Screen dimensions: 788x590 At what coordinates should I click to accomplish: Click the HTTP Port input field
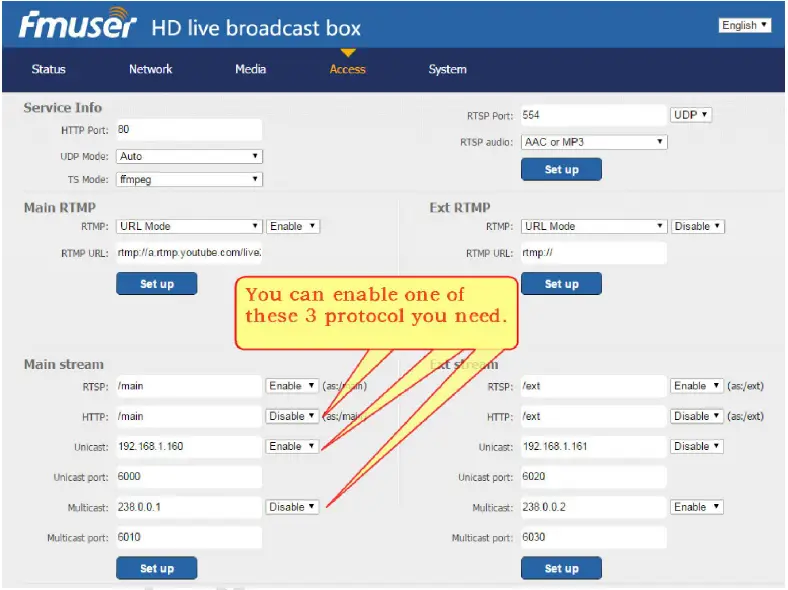(x=189, y=130)
